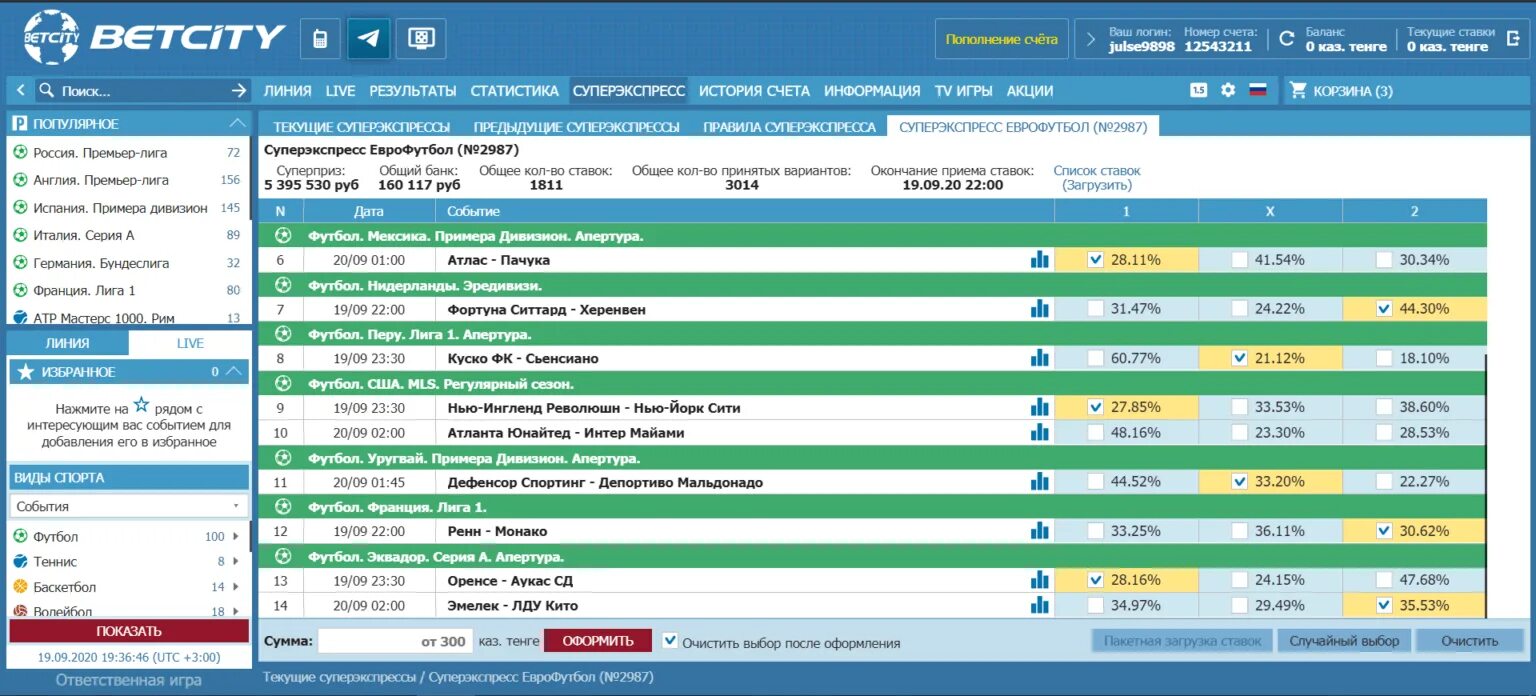Screen dimensions: 1536x696
Task: Open statistics chart for Ренн - Монако
Action: tap(1040, 531)
